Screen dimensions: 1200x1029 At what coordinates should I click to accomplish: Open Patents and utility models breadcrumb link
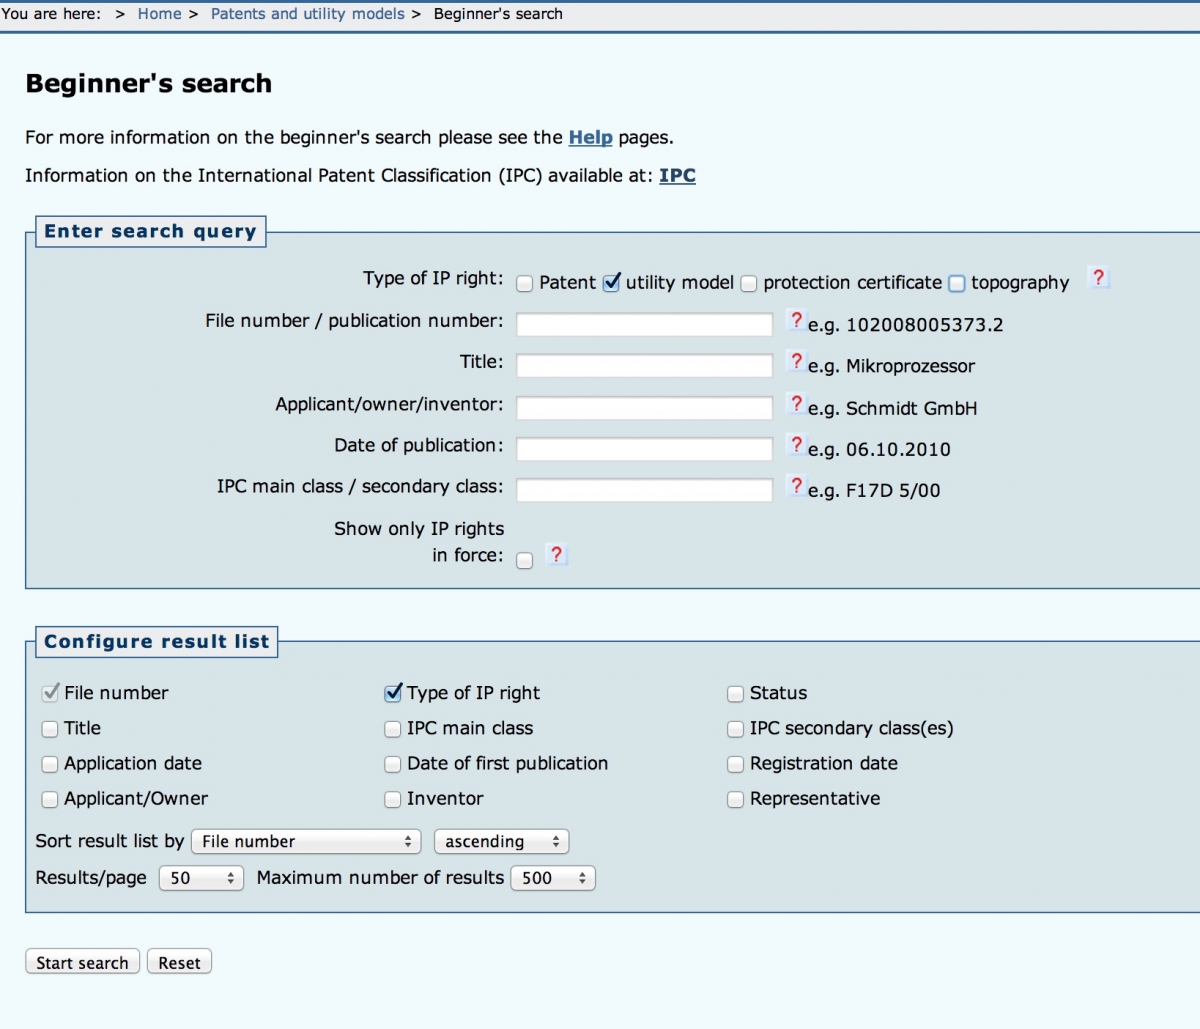[307, 14]
